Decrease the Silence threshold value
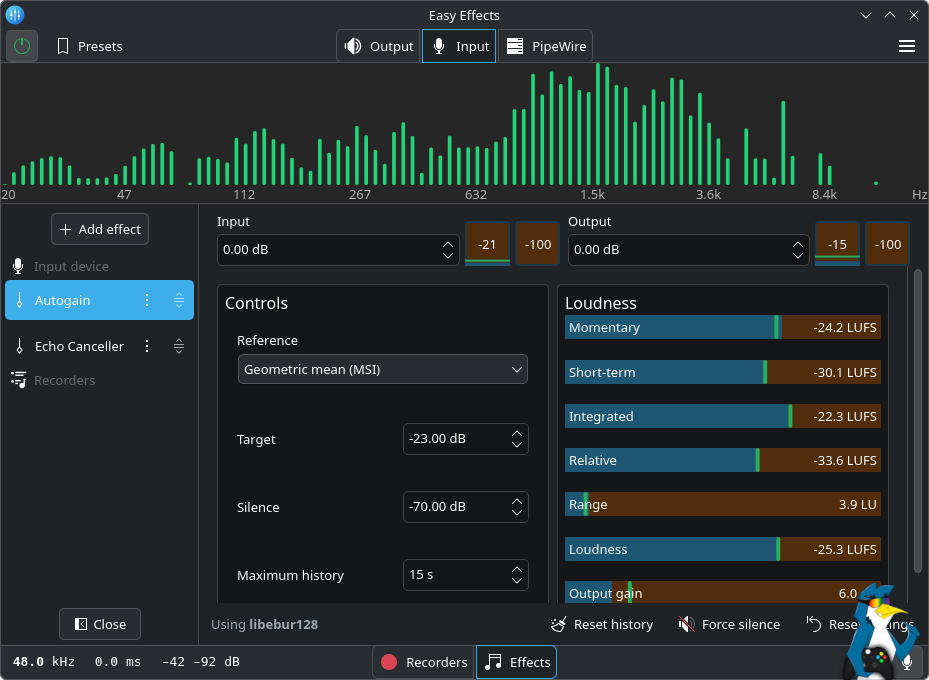The height and width of the screenshot is (680, 929). point(516,513)
